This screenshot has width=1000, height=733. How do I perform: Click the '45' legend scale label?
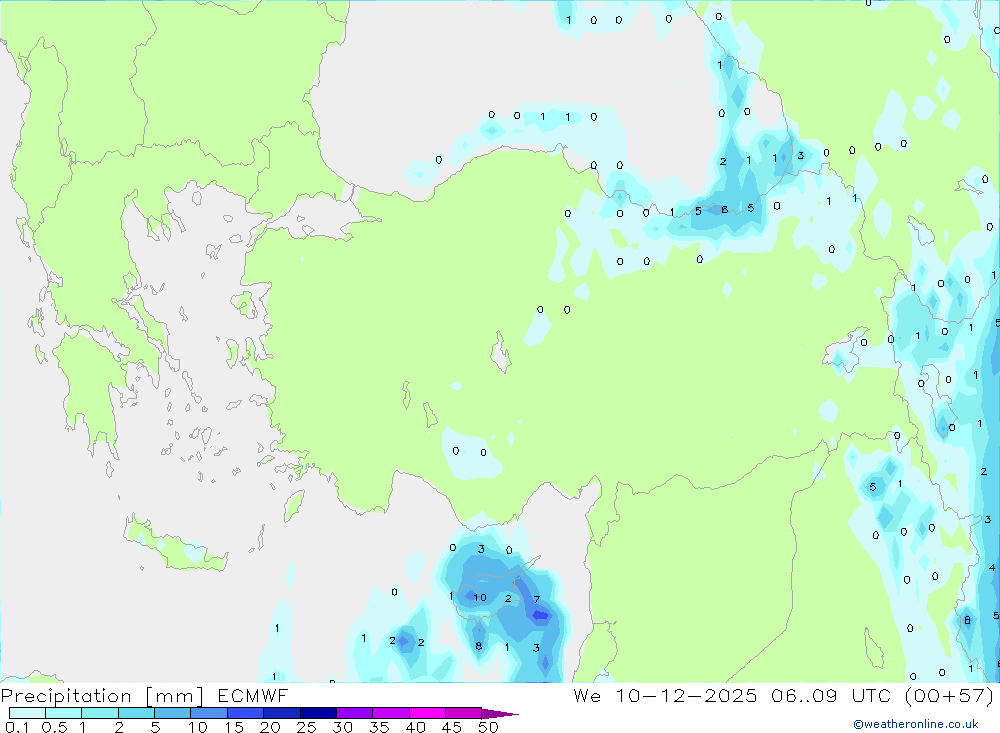[x=452, y=727]
